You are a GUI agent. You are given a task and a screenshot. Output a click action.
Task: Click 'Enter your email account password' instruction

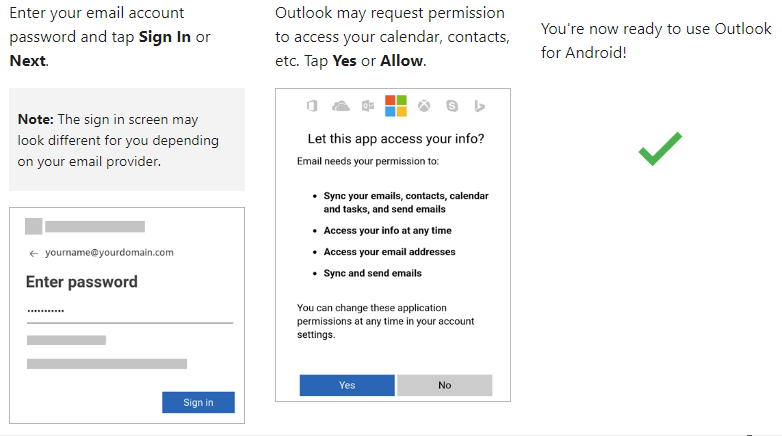110,36
